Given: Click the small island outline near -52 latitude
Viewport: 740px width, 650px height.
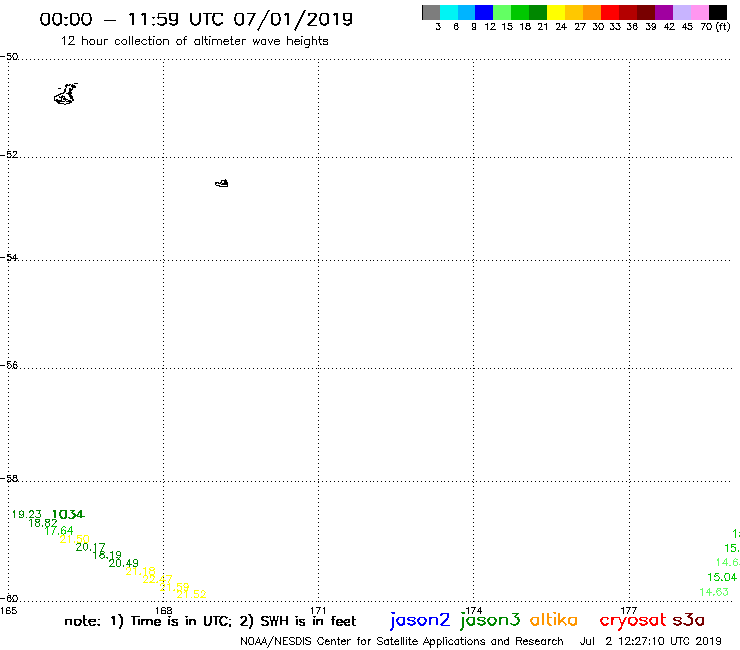Looking at the screenshot, I should point(222,183).
